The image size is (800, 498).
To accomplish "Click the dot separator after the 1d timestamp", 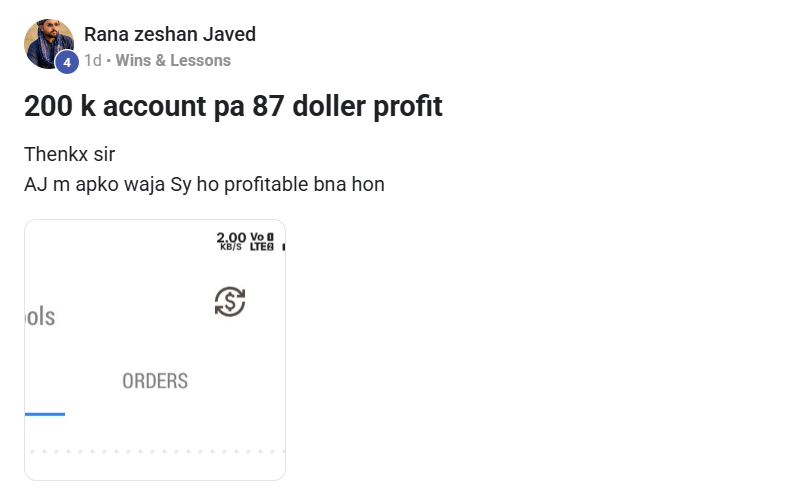I will [x=108, y=61].
